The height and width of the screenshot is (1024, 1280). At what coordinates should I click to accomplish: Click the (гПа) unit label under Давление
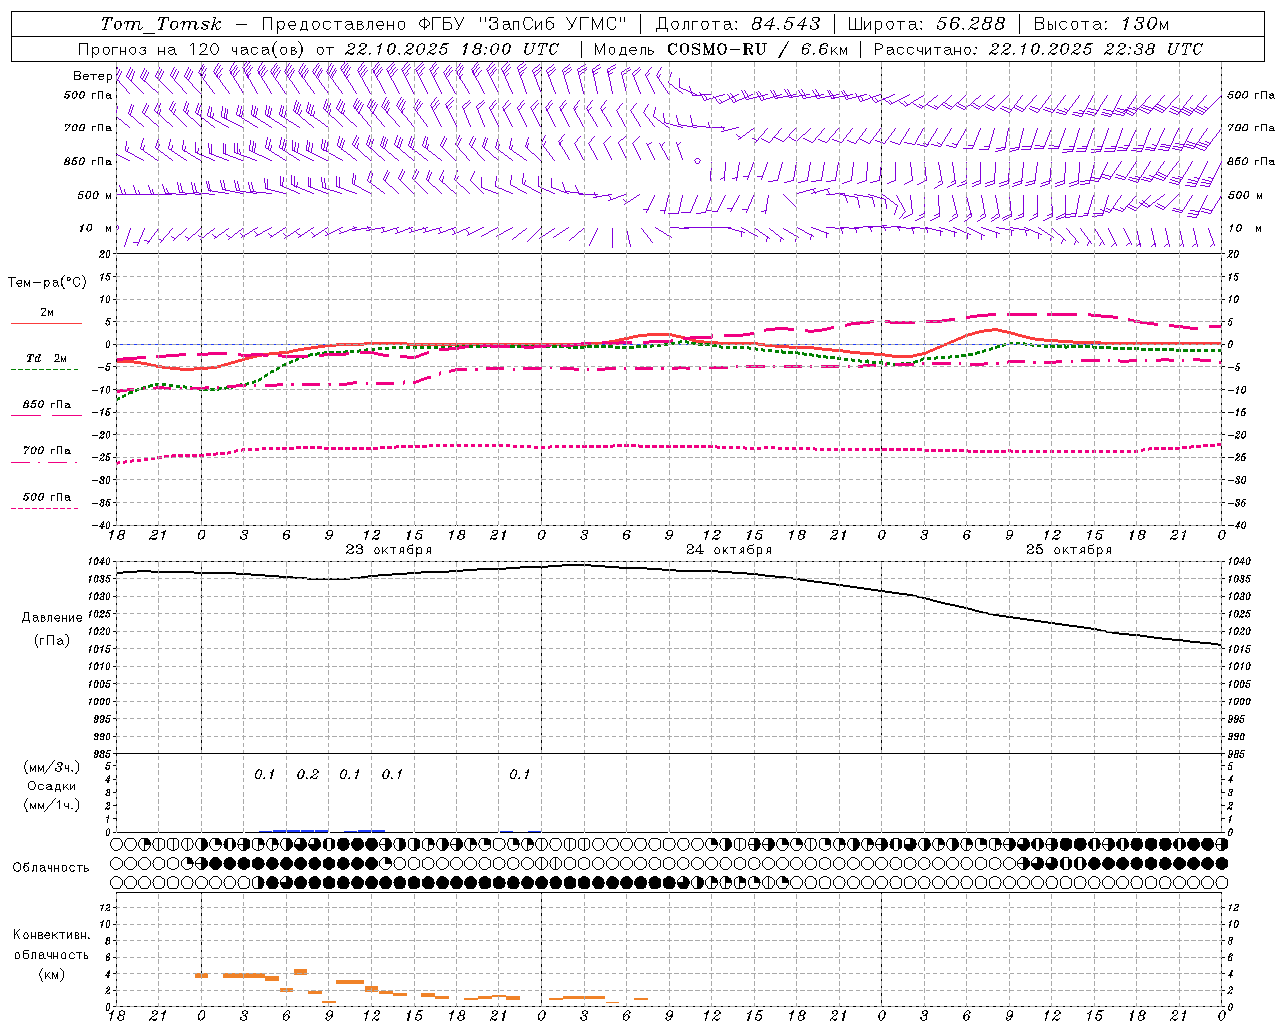point(52,641)
